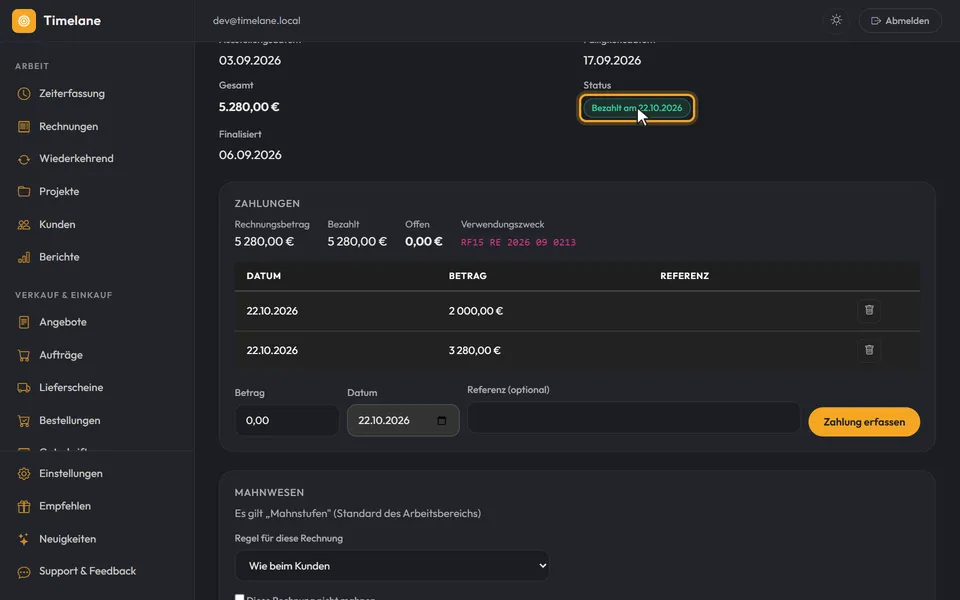This screenshot has width=960, height=600.
Task: Select payment reference 'RF15 RE 2026 09 0213'
Action: 518,242
